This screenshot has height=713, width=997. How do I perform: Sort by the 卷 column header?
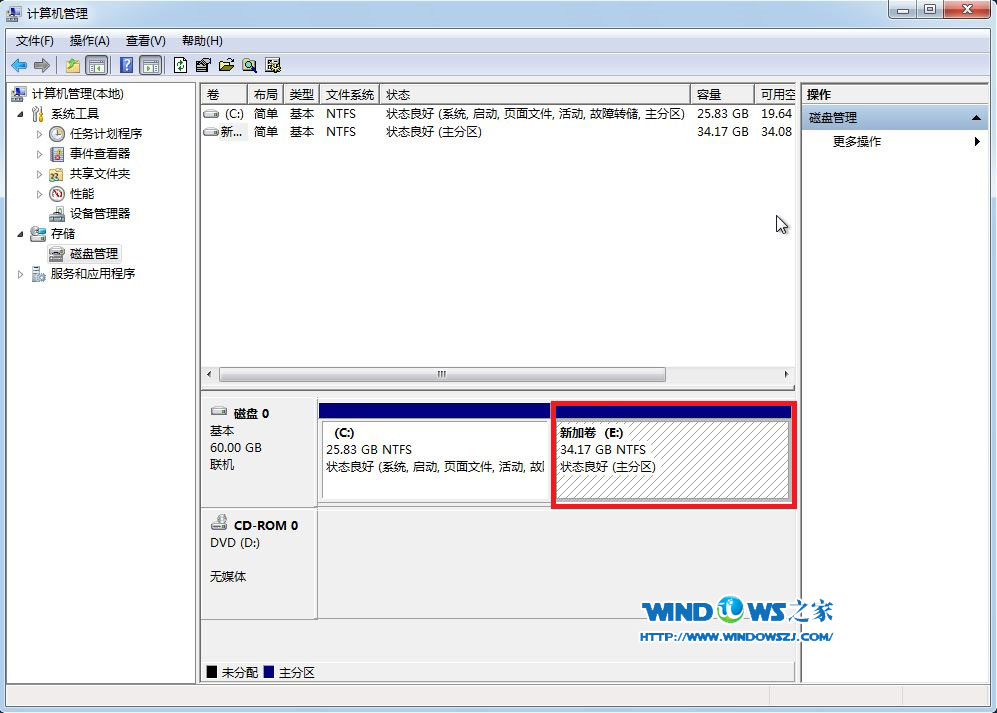224,94
